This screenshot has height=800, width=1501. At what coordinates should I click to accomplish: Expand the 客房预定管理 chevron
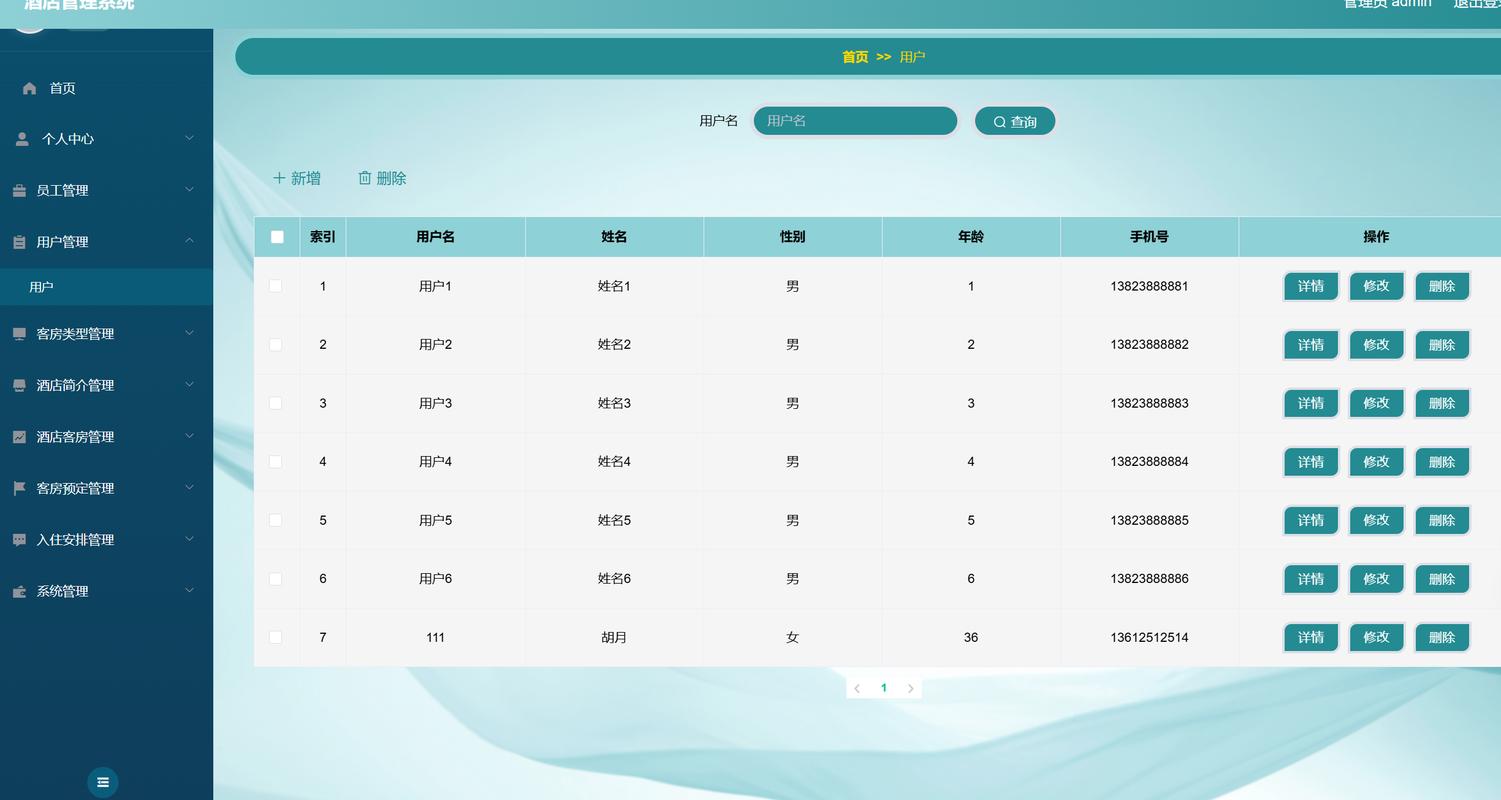click(x=189, y=487)
